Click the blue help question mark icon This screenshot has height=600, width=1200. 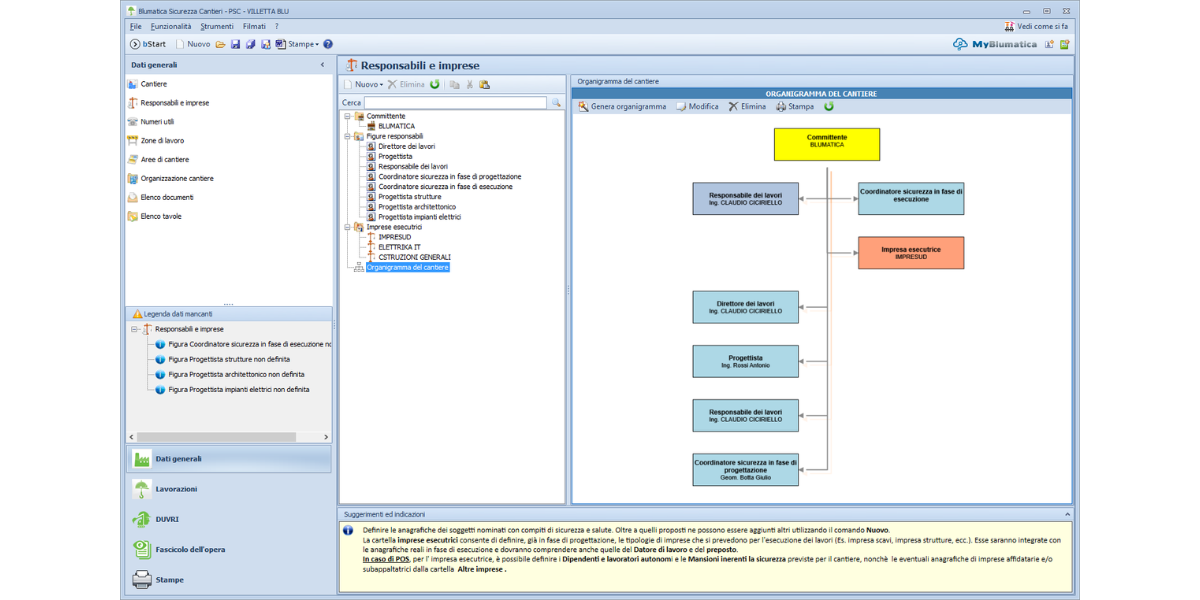328,44
